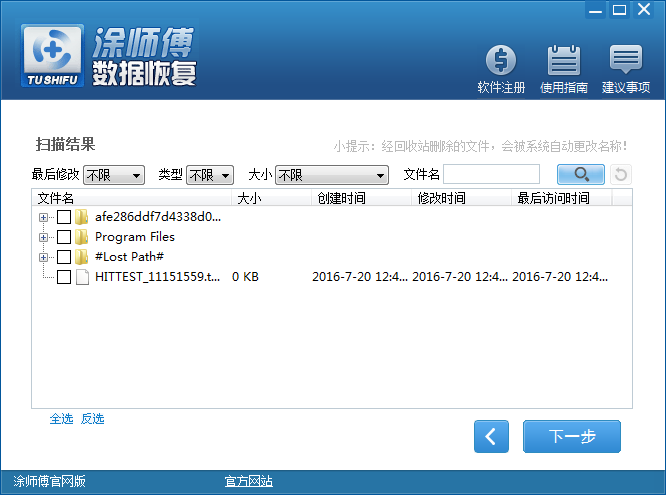Image resolution: width=666 pixels, height=495 pixels.
Task: Open the 软件注册 dollar icon
Action: (501, 60)
